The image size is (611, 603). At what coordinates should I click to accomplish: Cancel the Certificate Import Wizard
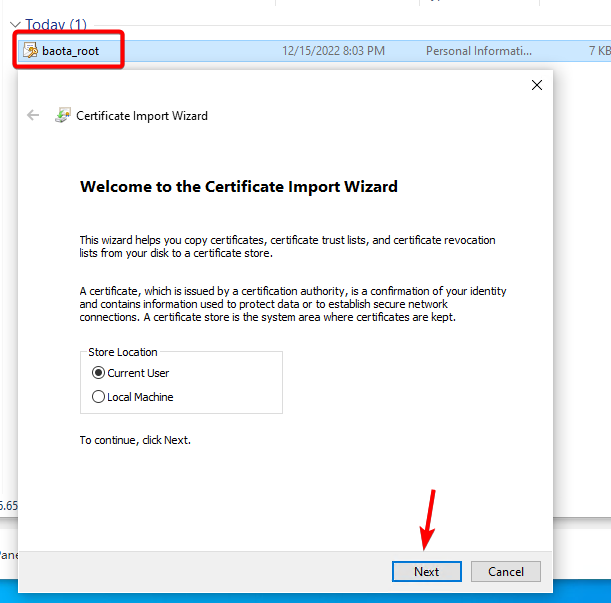tap(505, 571)
